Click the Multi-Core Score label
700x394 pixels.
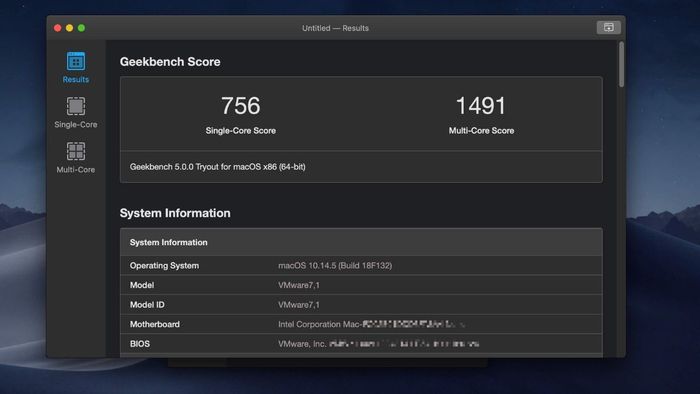tap(481, 131)
